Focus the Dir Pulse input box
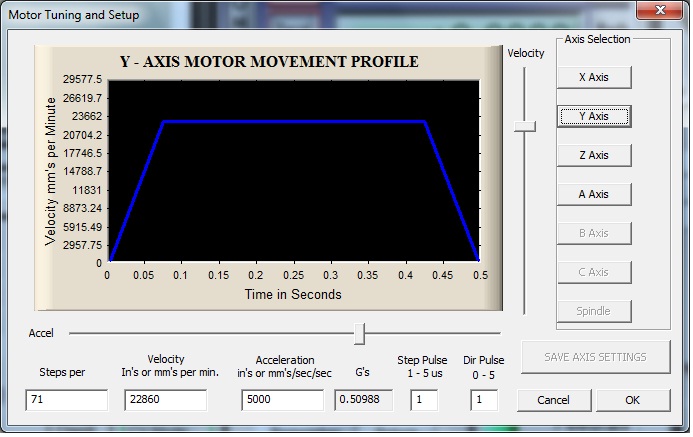This screenshot has width=693, height=437. (484, 400)
